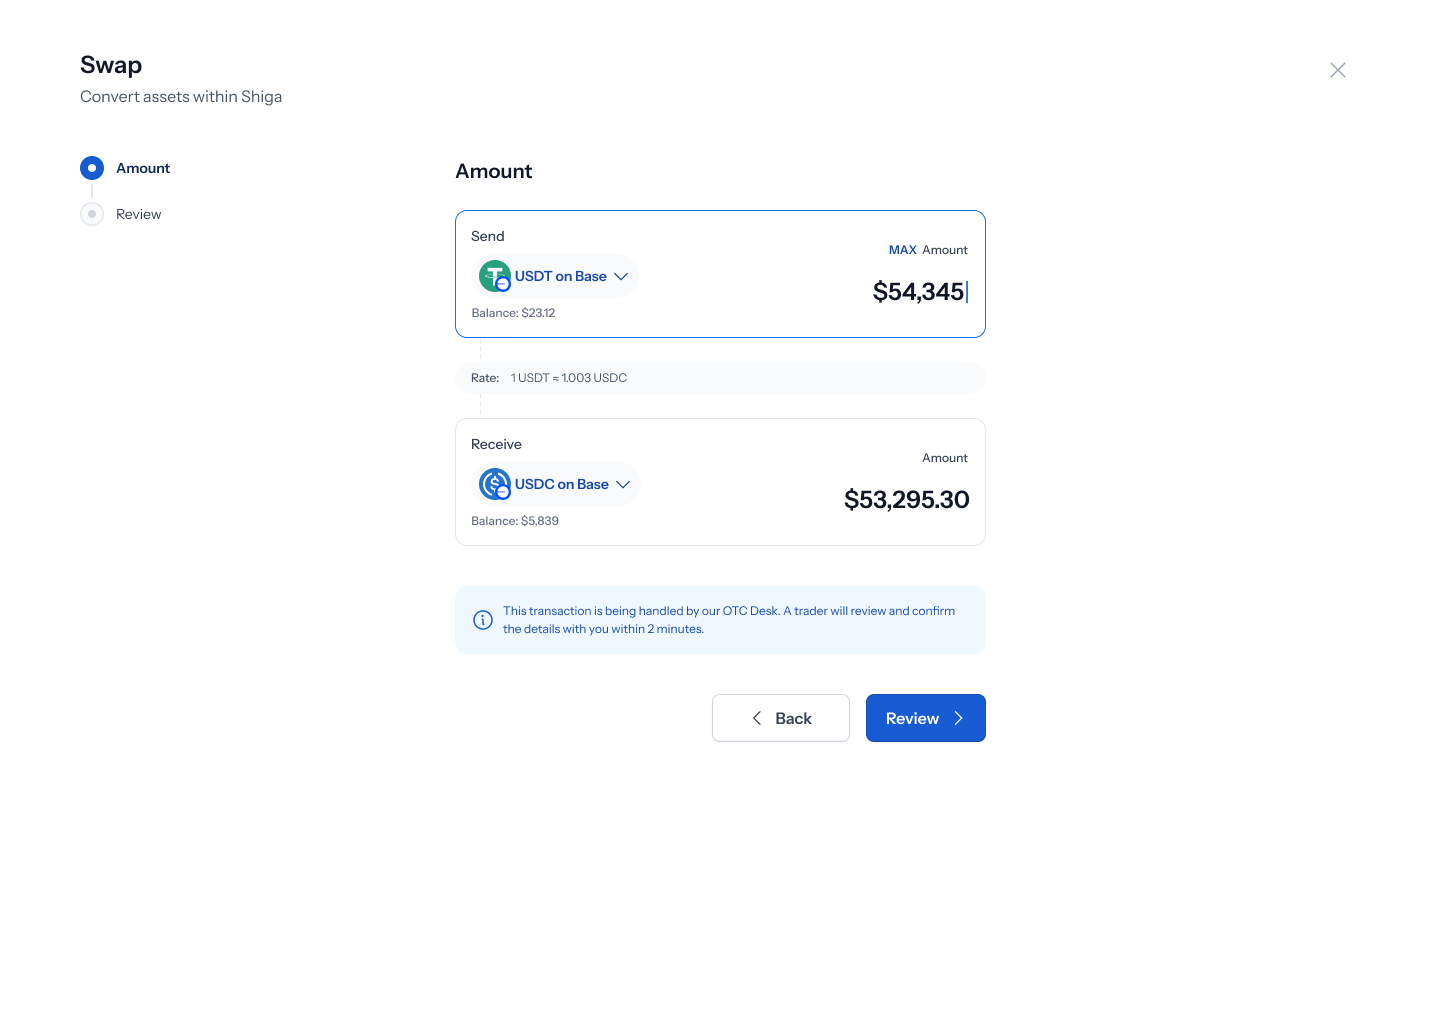
Task: Open the USDC on Base dropdown
Action: pyautogui.click(x=556, y=484)
